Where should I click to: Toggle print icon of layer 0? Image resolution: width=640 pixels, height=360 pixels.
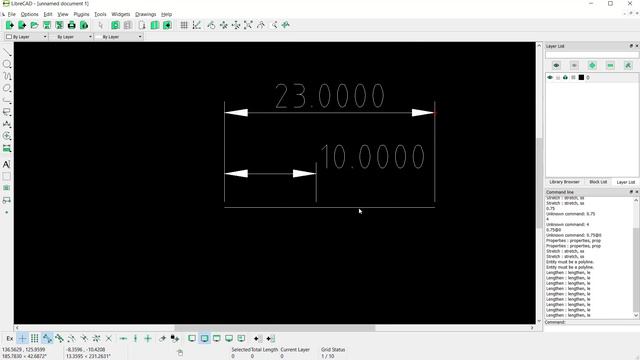(x=565, y=78)
